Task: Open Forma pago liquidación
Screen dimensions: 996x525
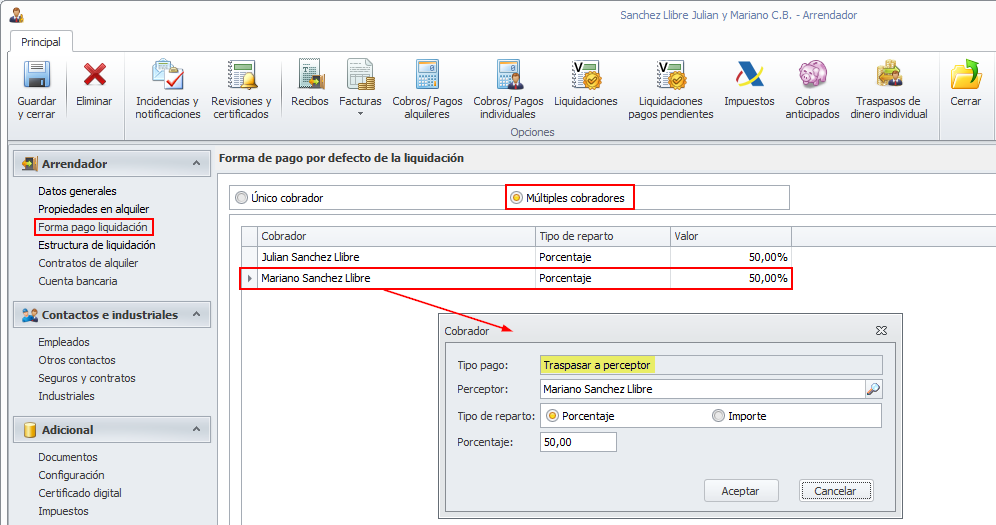Action: pyautogui.click(x=93, y=227)
